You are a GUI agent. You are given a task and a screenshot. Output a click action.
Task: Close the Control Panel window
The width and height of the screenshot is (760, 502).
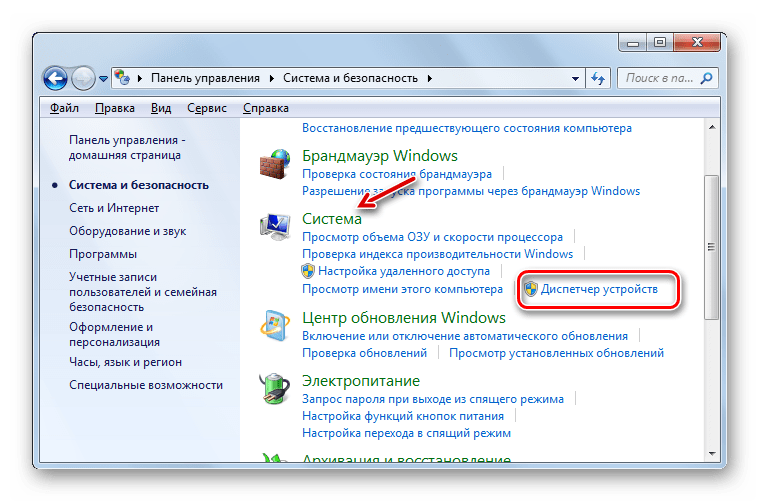[x=697, y=43]
